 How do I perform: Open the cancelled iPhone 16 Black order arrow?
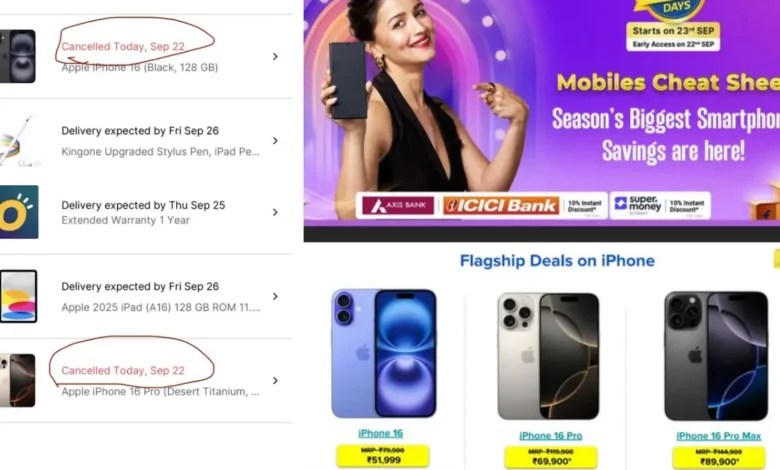tap(275, 57)
